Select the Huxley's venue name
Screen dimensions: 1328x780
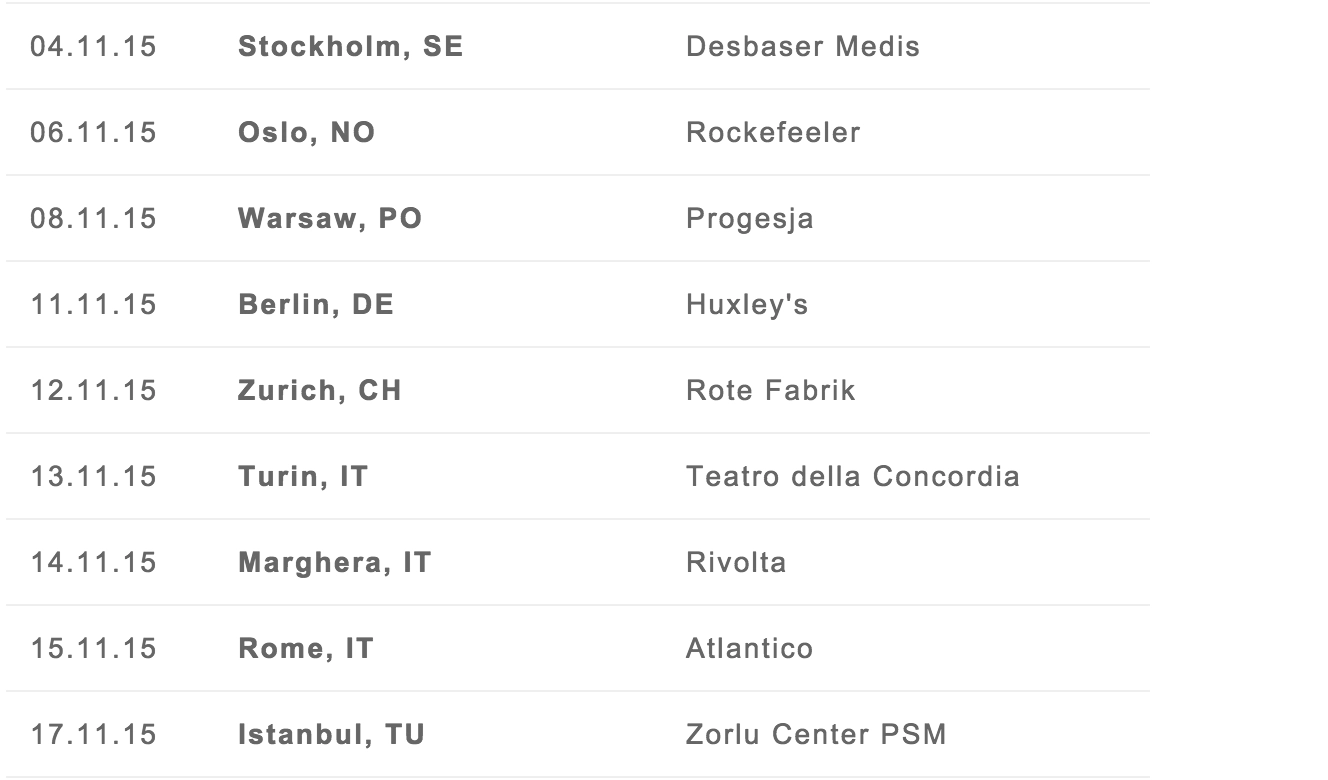747,305
